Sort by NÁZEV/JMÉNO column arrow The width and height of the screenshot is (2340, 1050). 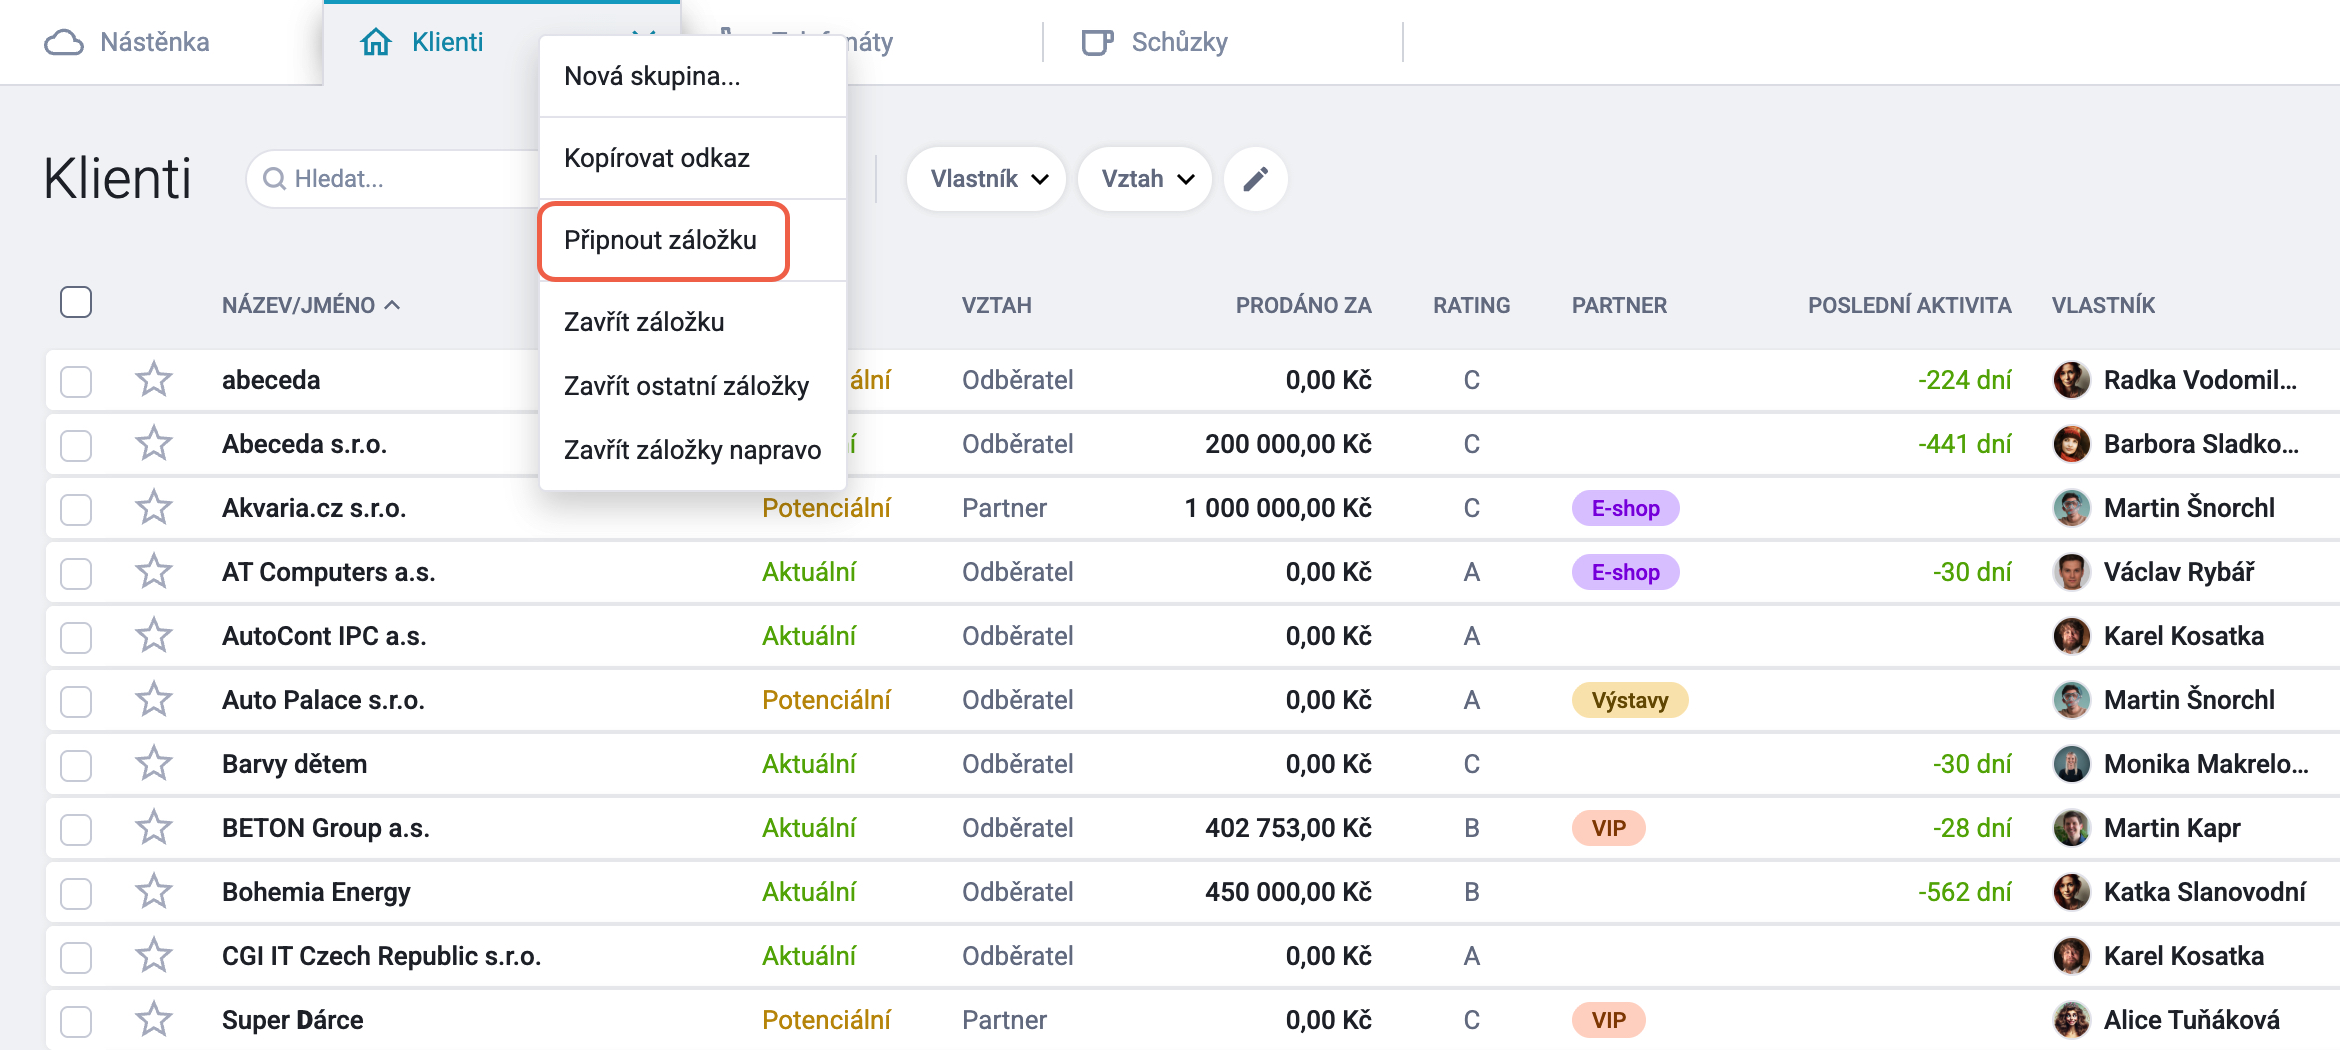[x=393, y=305]
